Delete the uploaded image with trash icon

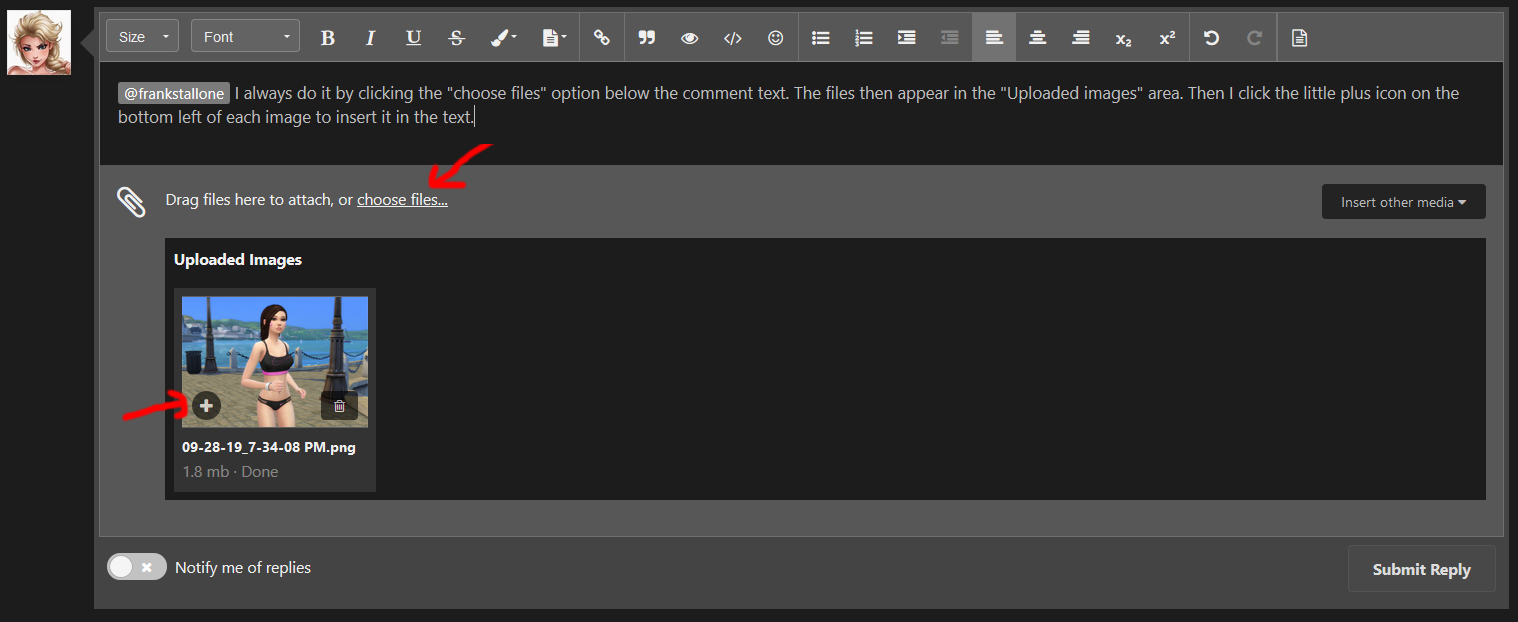click(x=339, y=406)
